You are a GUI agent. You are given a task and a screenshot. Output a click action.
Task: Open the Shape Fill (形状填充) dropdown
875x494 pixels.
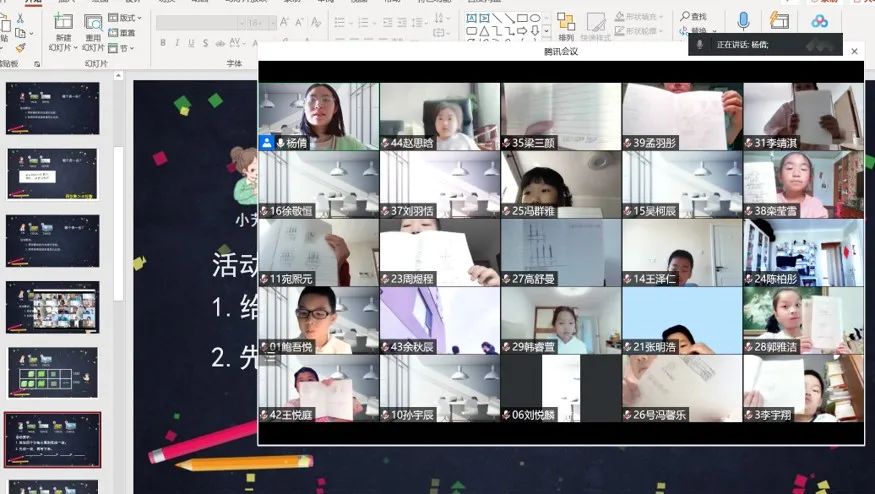click(x=640, y=17)
